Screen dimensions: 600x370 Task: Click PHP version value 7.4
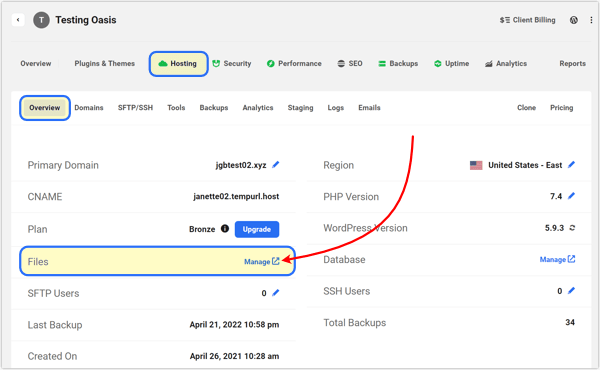pos(556,196)
